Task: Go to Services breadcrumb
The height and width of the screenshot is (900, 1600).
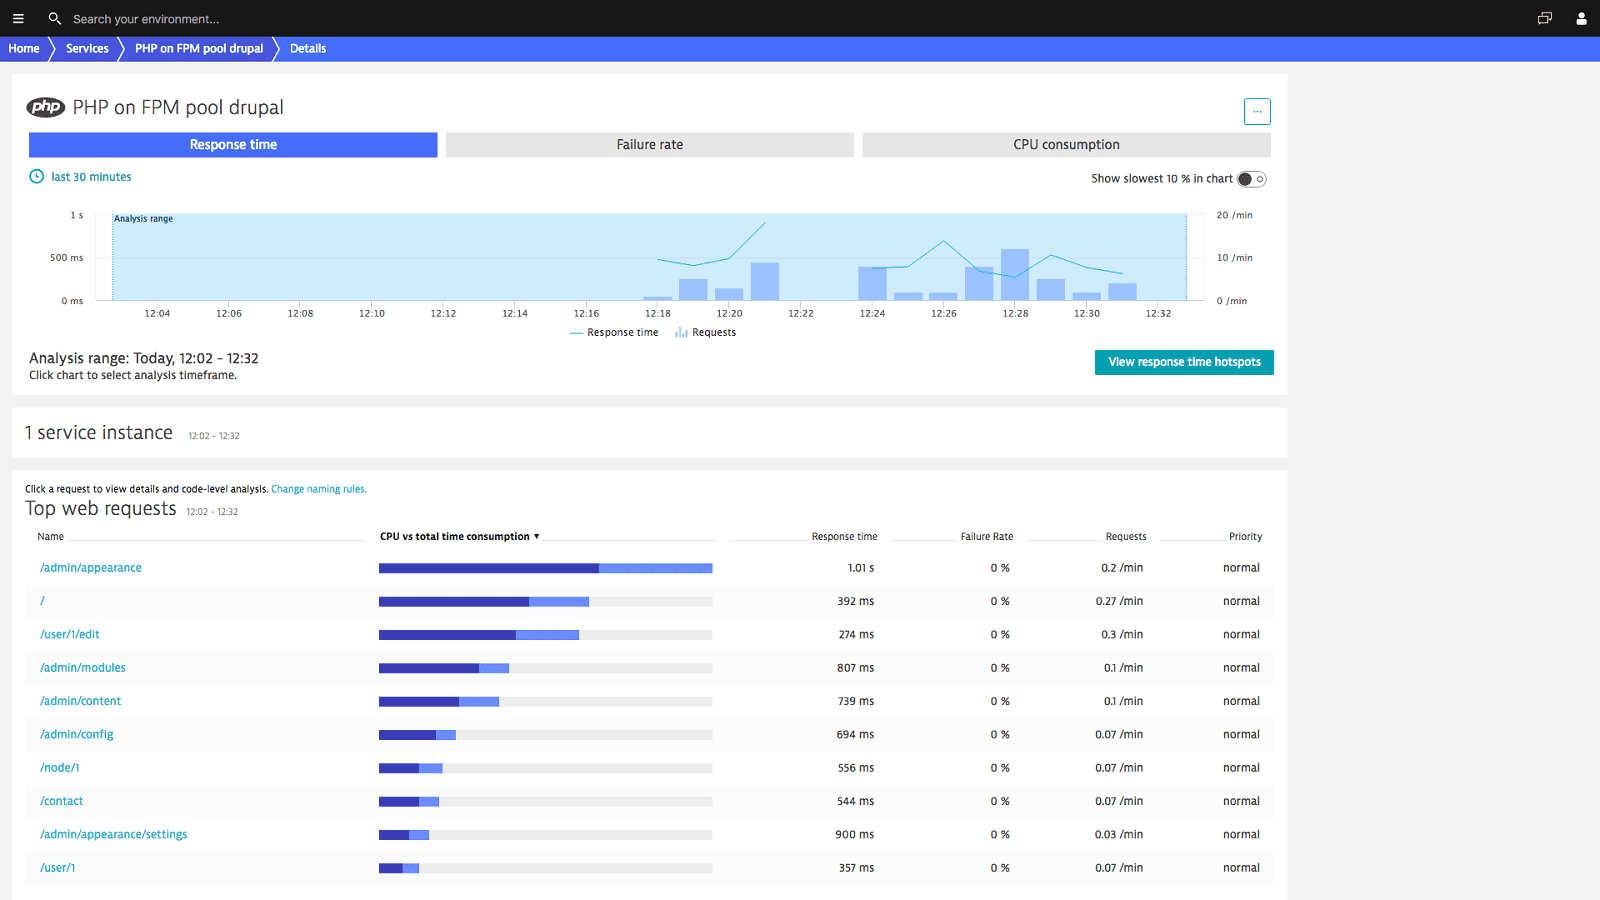Action: click(x=87, y=49)
